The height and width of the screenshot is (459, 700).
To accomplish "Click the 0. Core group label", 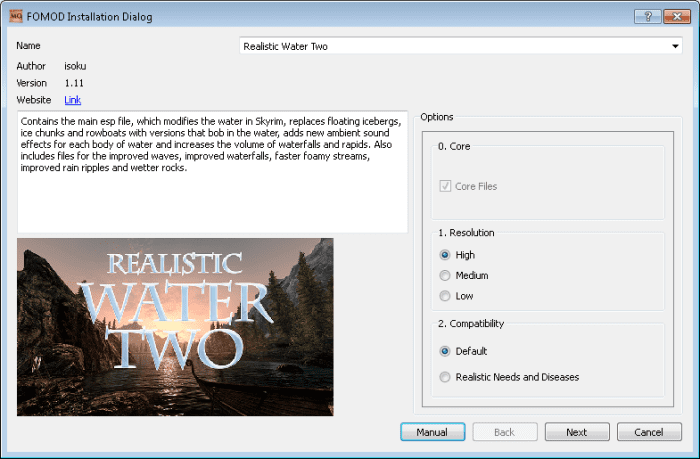I will (x=454, y=146).
